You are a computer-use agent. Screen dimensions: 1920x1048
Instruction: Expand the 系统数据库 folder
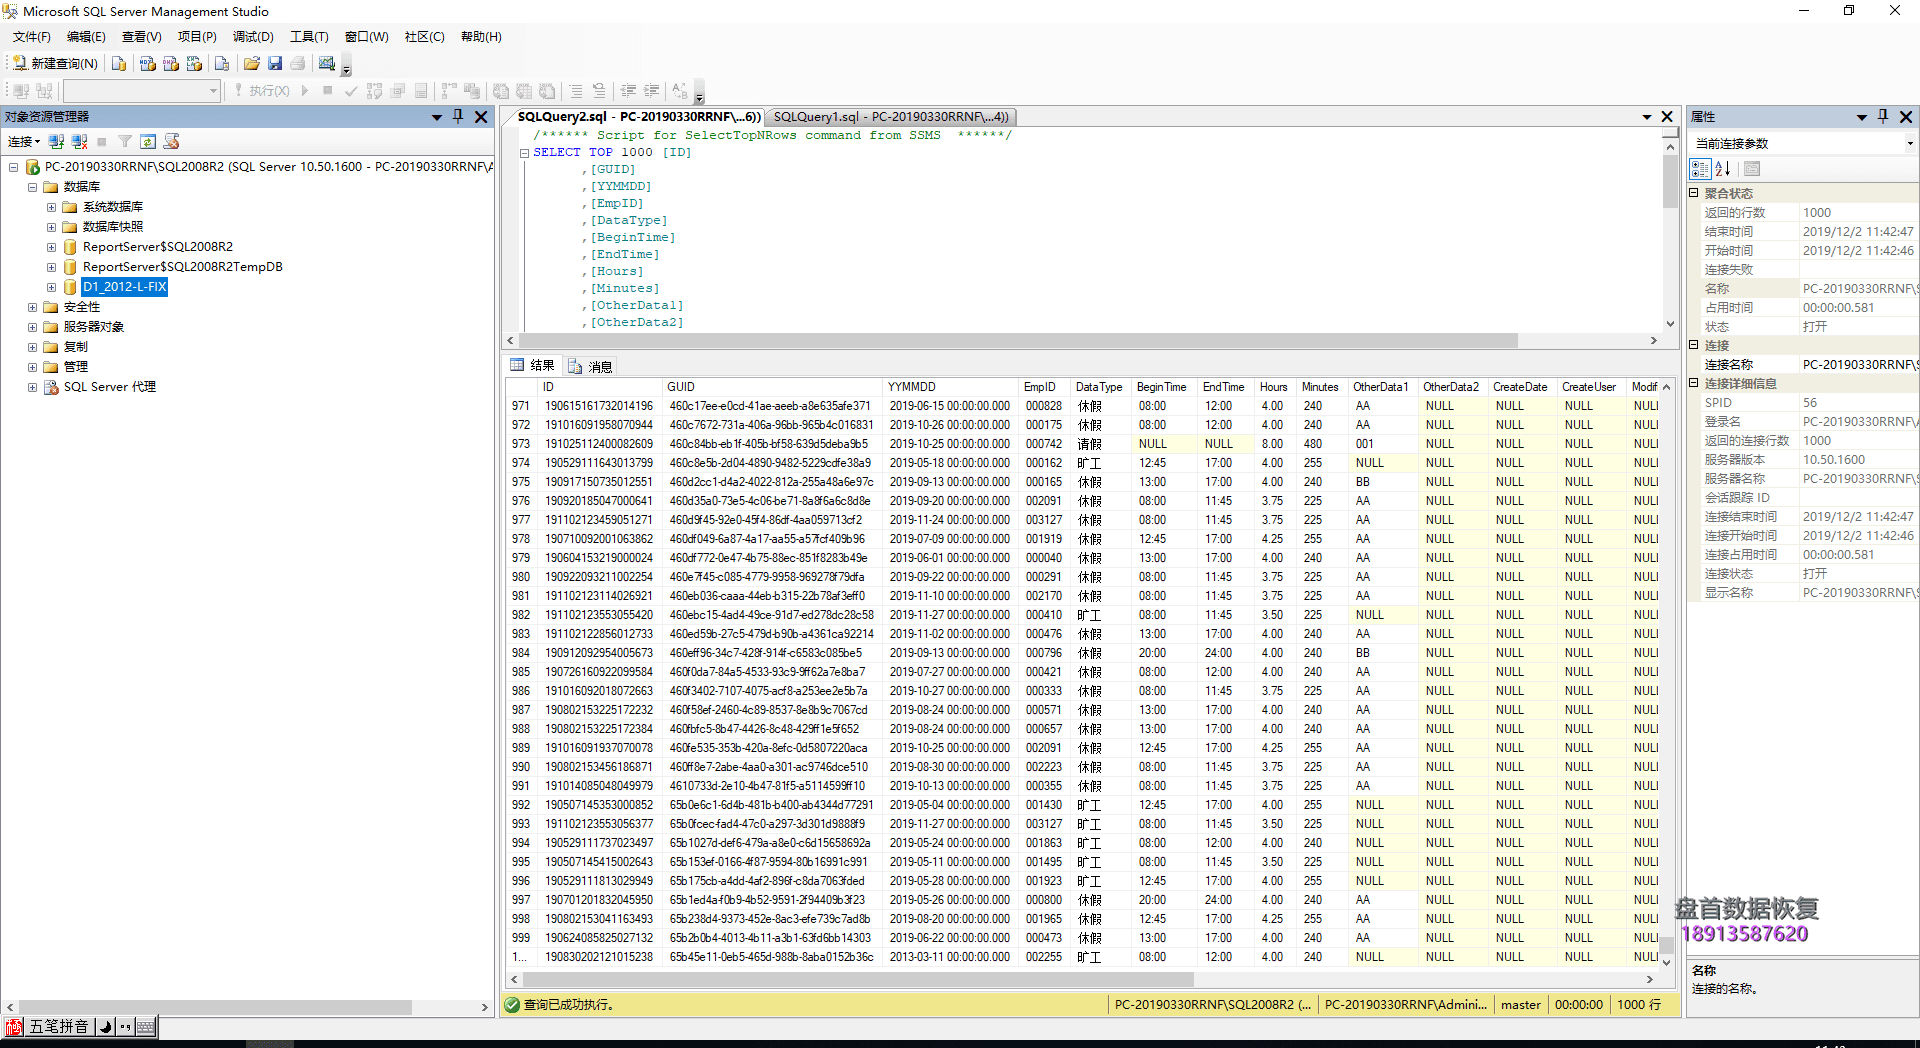coord(51,207)
